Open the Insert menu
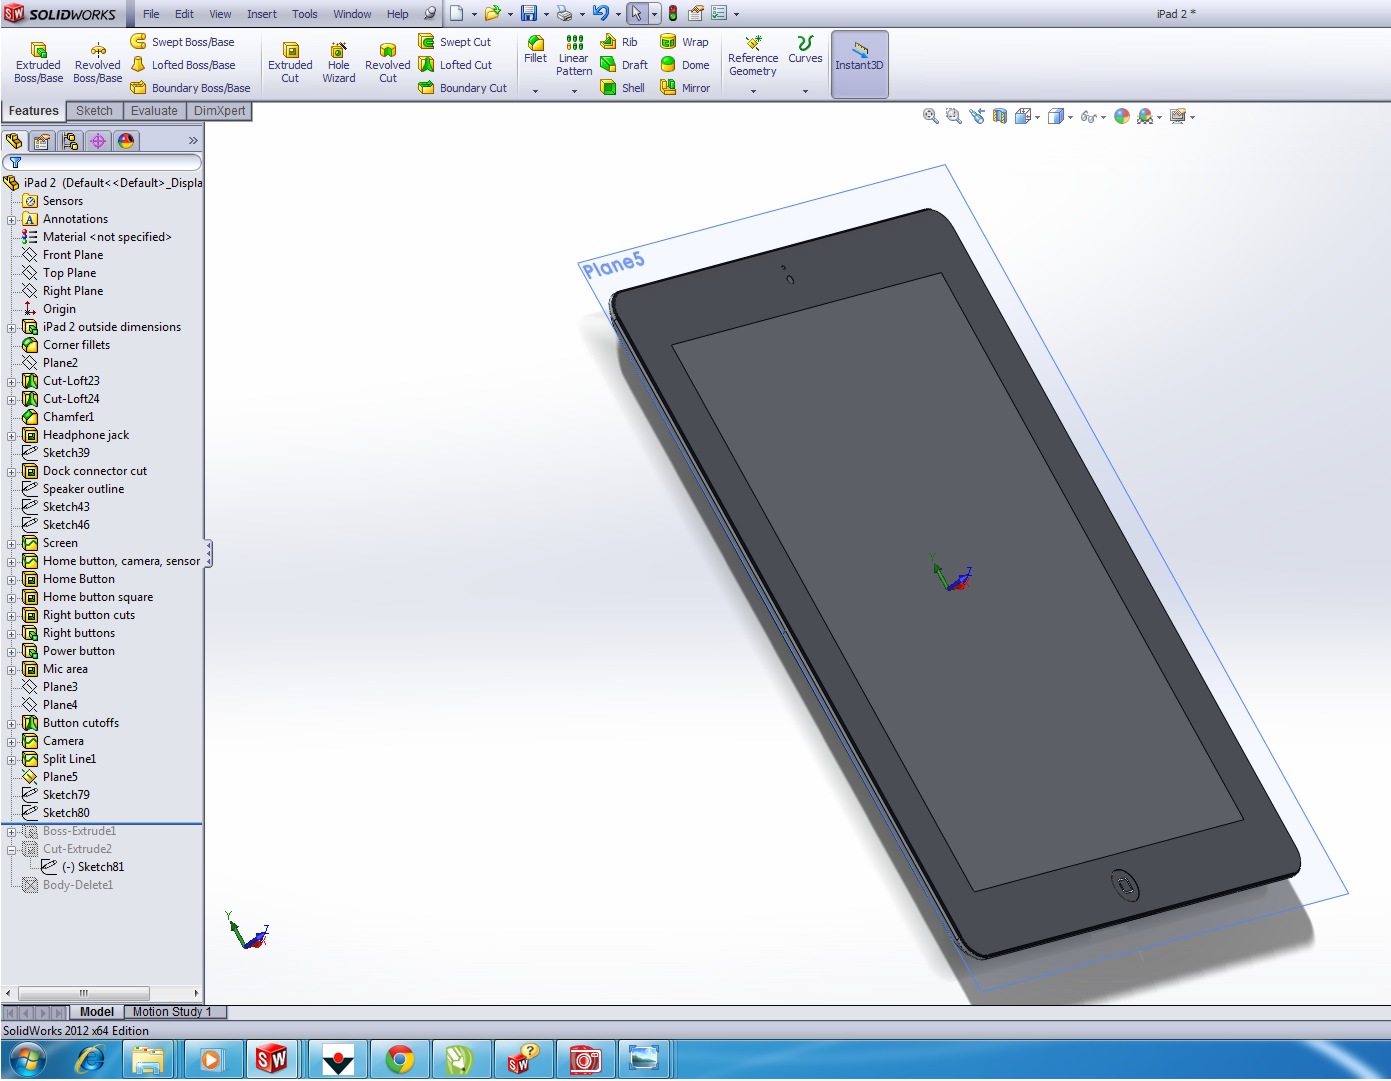The height and width of the screenshot is (1081, 1391). point(262,14)
